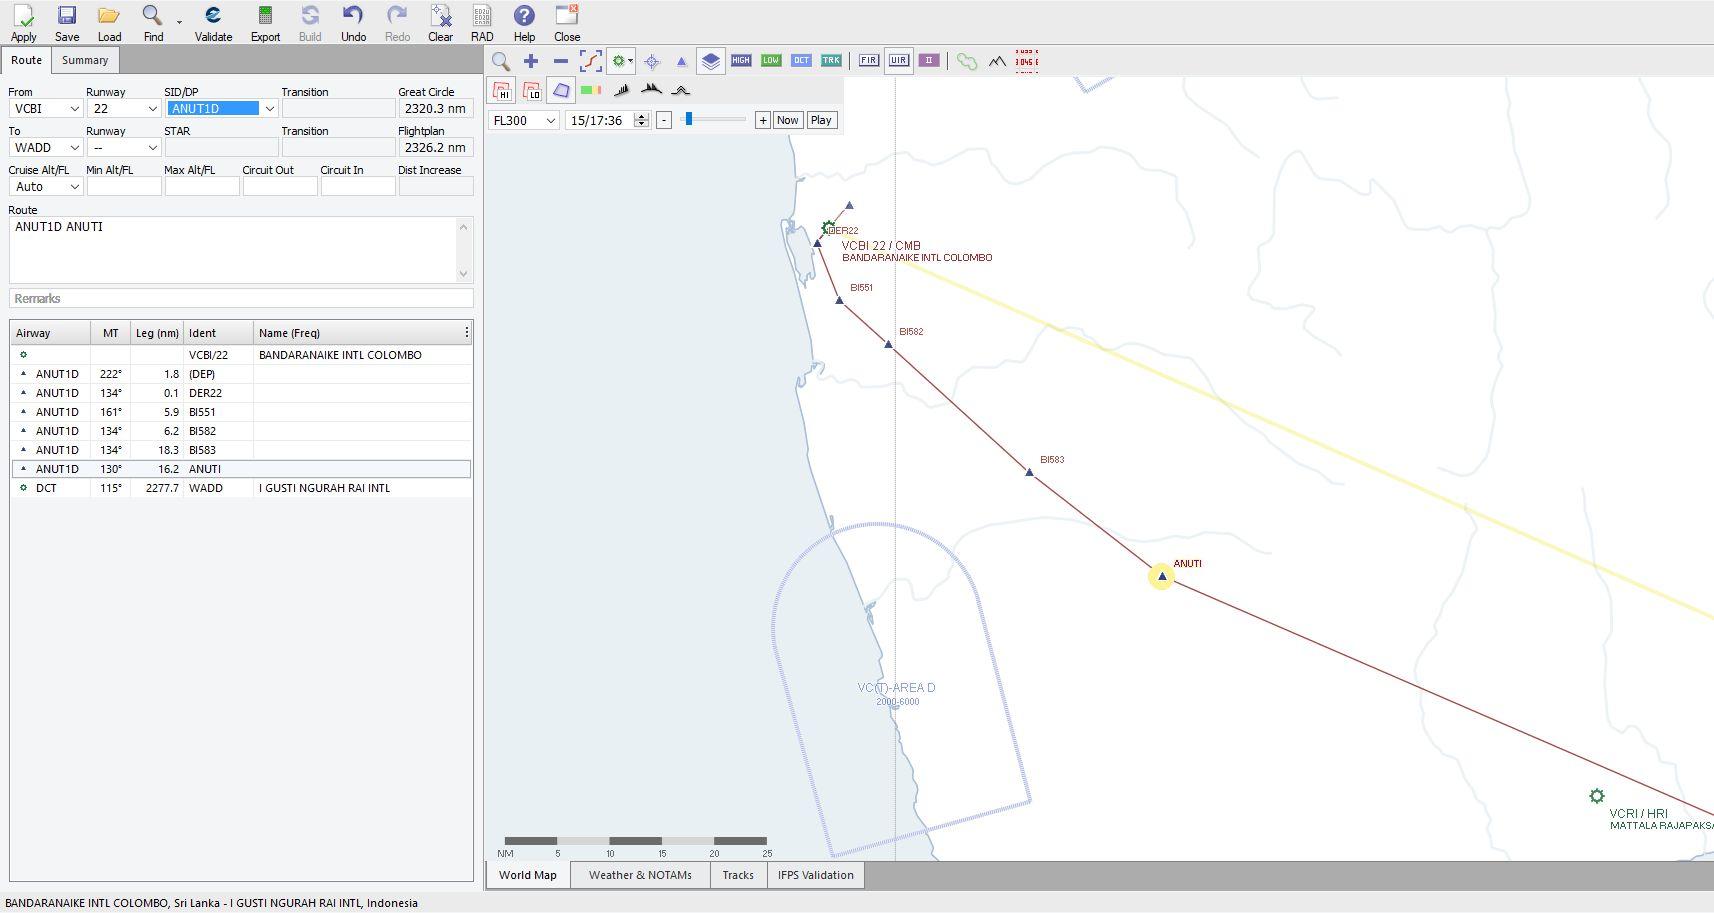Image resolution: width=1714 pixels, height=913 pixels.
Task: Open the departure Runway 22 dropdown
Action: 152,108
